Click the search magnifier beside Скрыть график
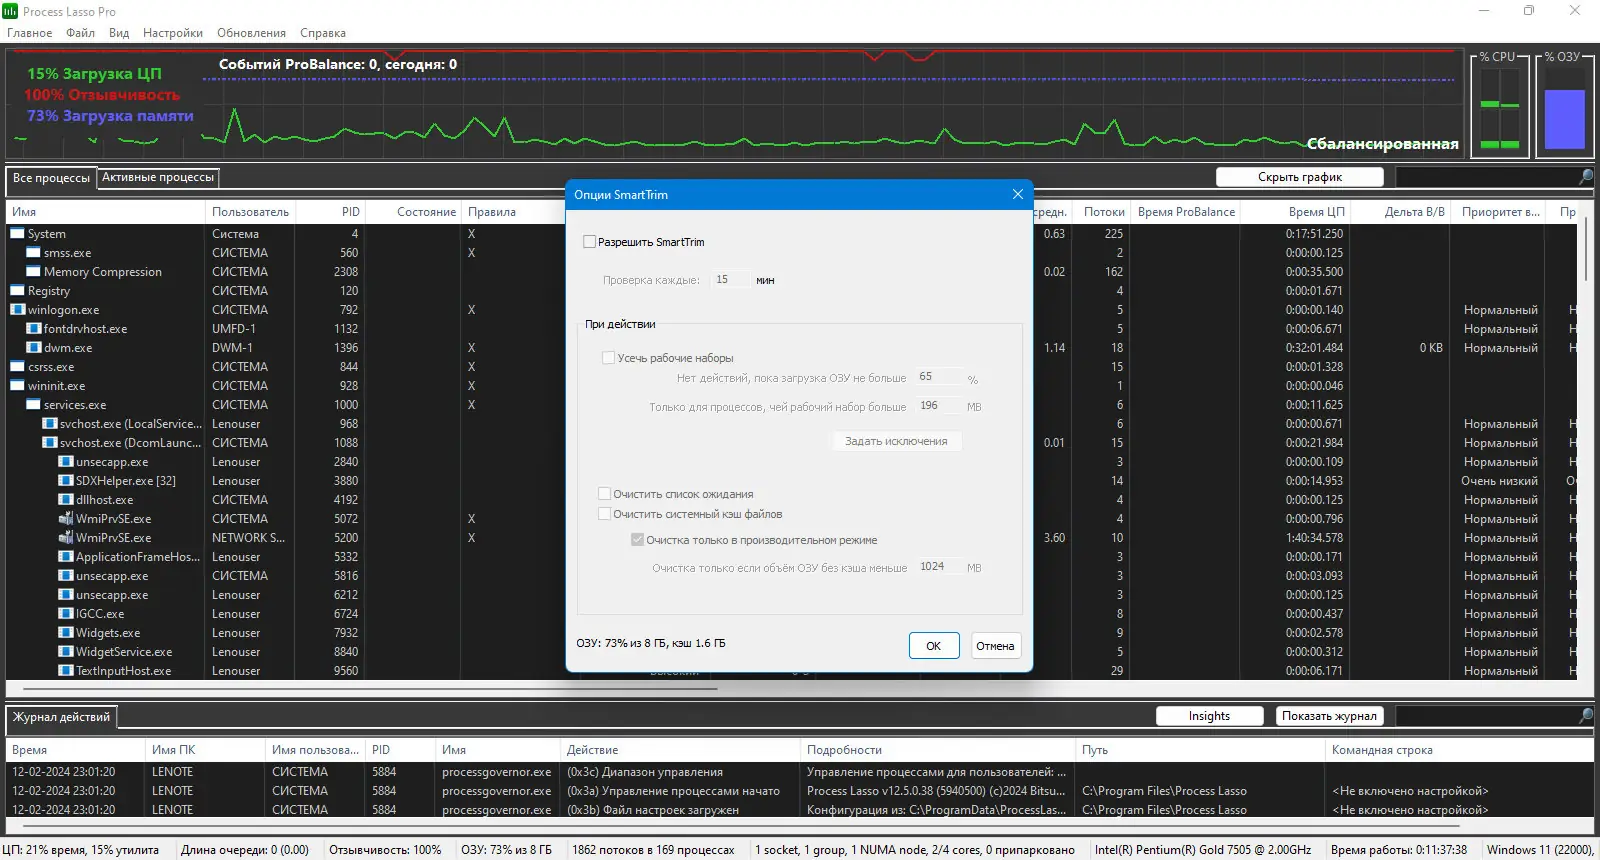The image size is (1600, 860). pyautogui.click(x=1586, y=177)
